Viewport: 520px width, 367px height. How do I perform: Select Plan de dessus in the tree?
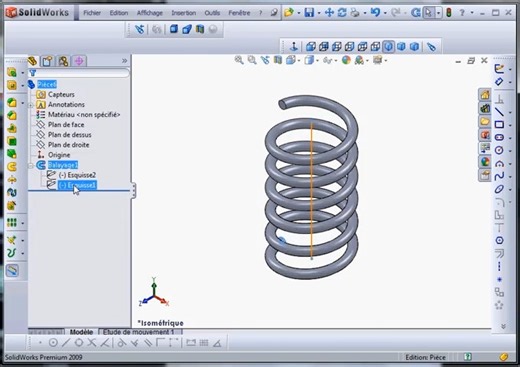(70, 135)
